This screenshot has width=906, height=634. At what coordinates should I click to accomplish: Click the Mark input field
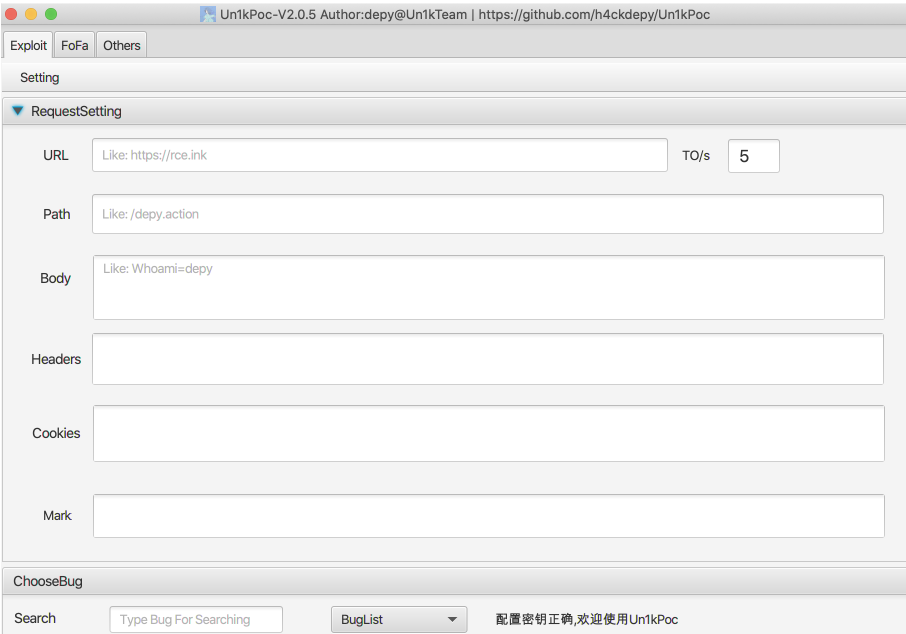pyautogui.click(x=488, y=515)
